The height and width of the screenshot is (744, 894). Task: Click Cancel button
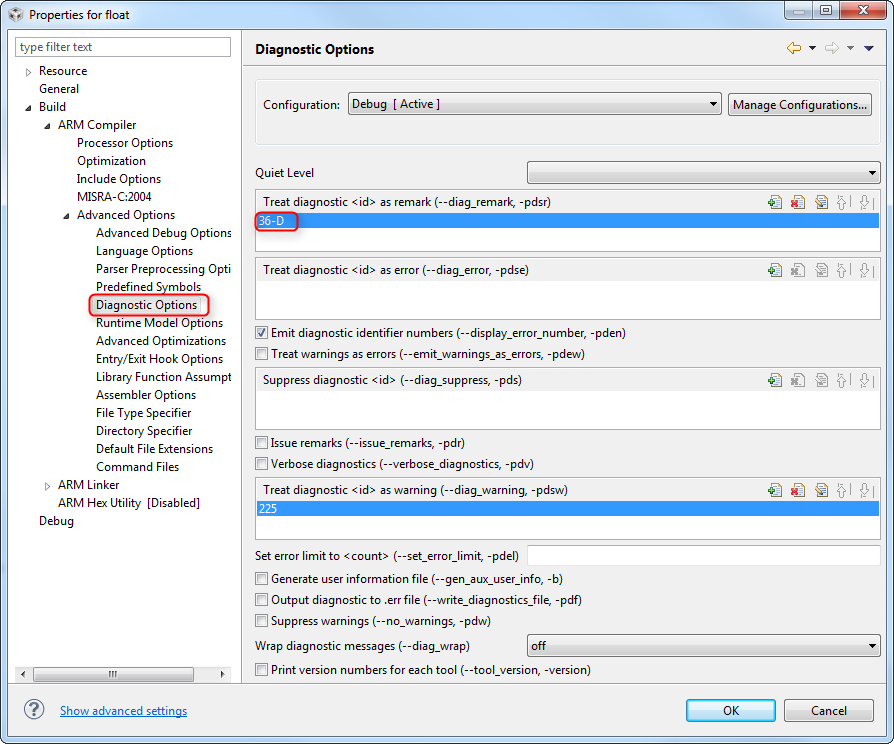(828, 710)
